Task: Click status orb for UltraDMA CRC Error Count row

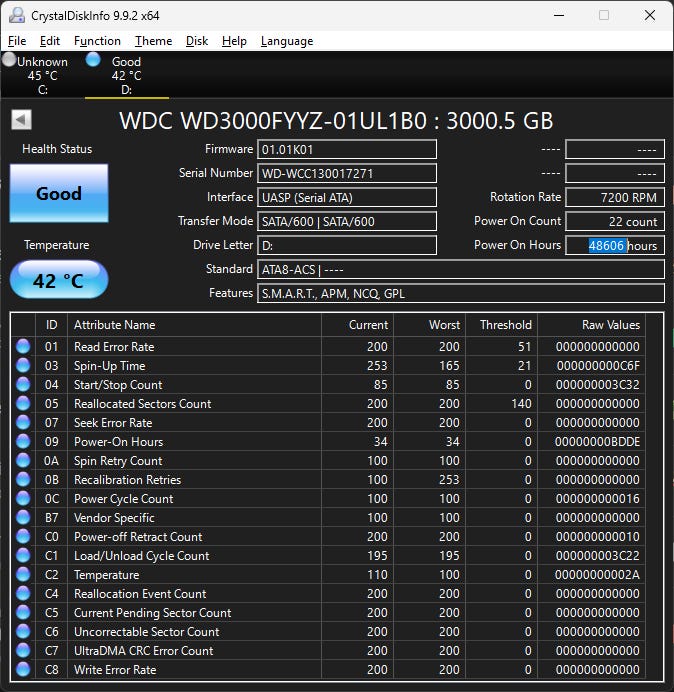Action: click(23, 650)
